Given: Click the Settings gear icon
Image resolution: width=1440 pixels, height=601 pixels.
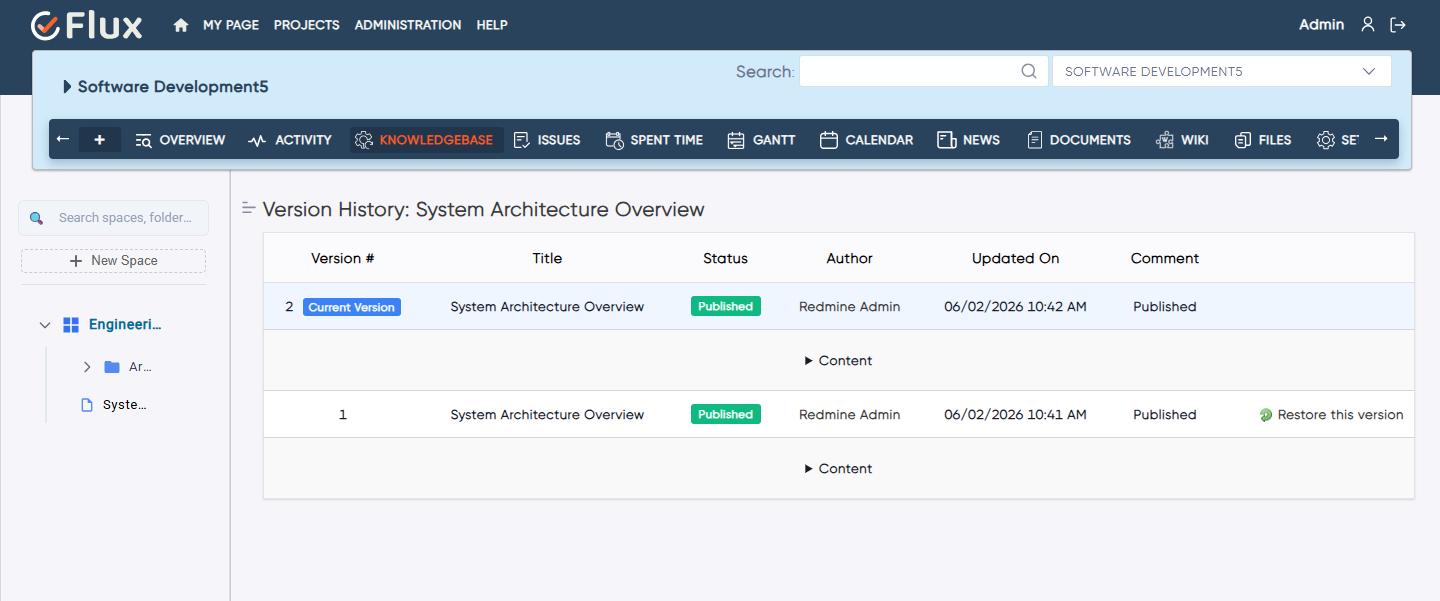Looking at the screenshot, I should click(x=1326, y=140).
